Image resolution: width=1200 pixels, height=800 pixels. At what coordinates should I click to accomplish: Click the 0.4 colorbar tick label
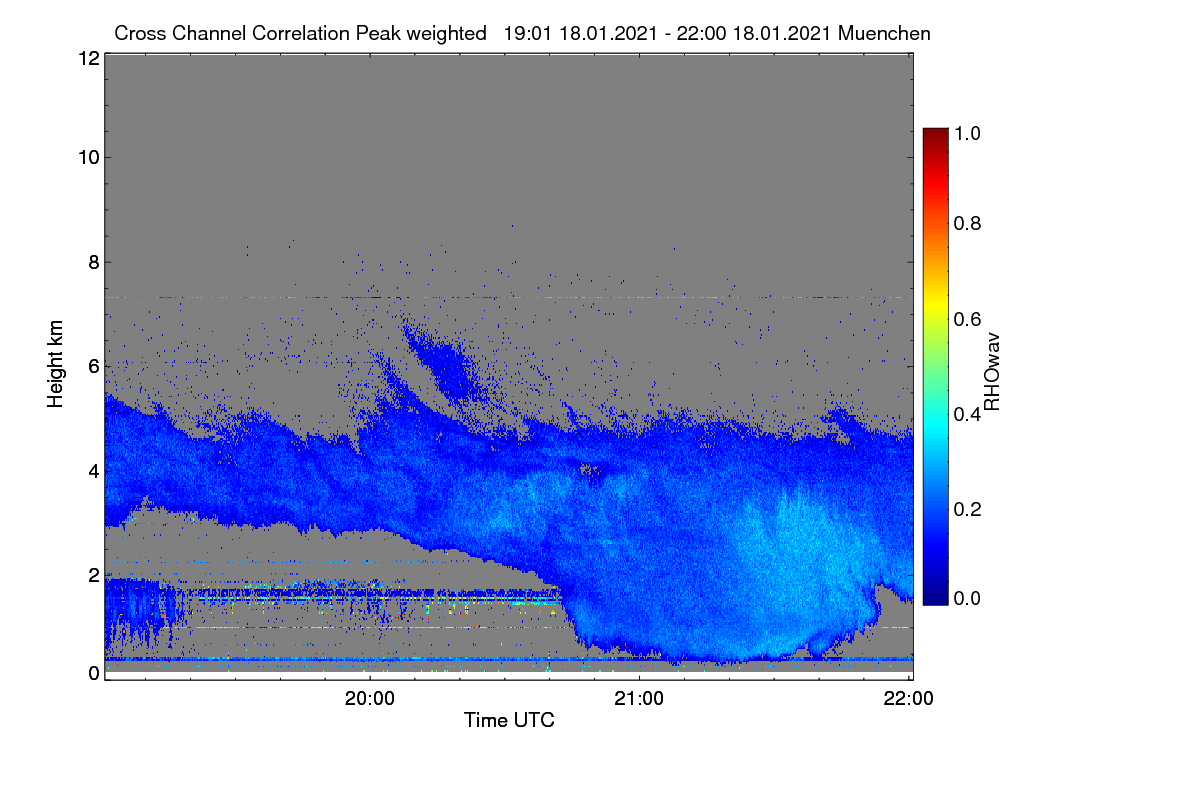click(968, 415)
